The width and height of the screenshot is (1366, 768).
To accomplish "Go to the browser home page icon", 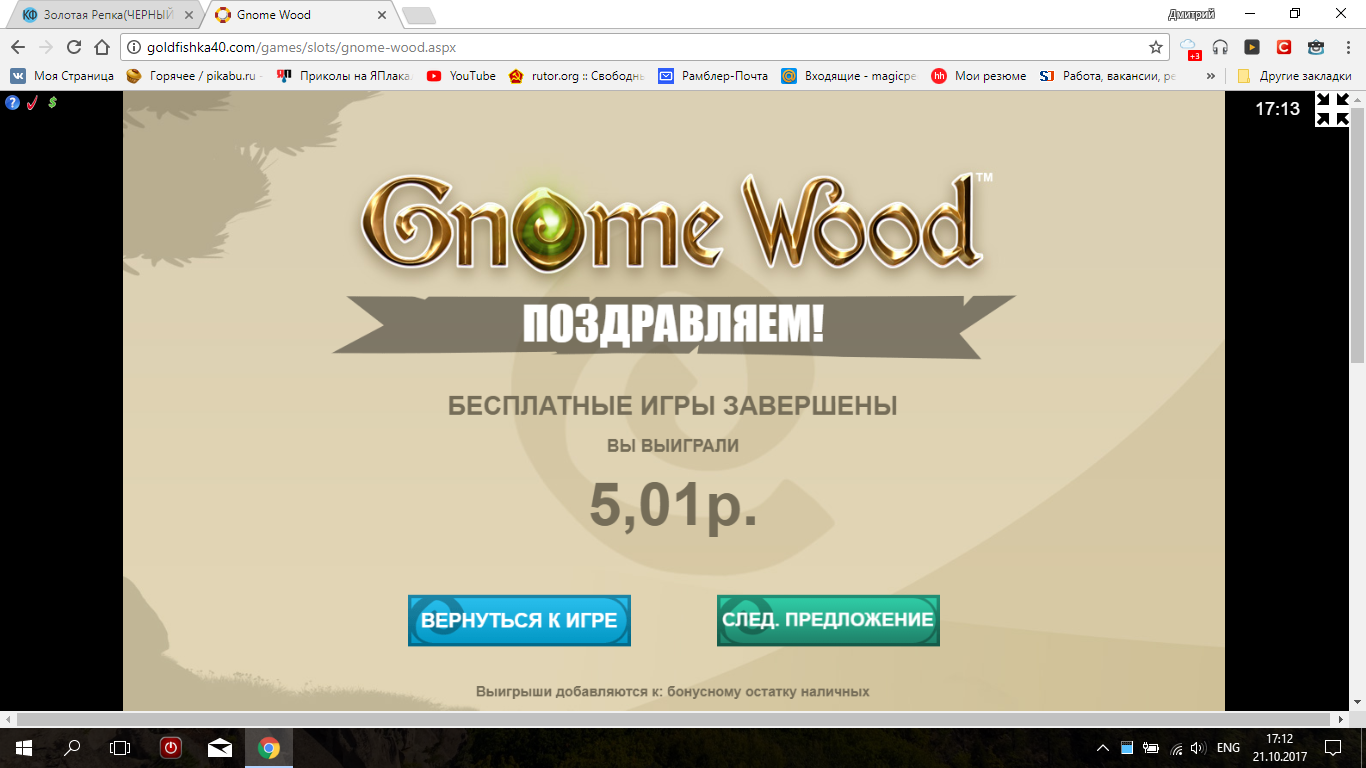I will tap(101, 47).
